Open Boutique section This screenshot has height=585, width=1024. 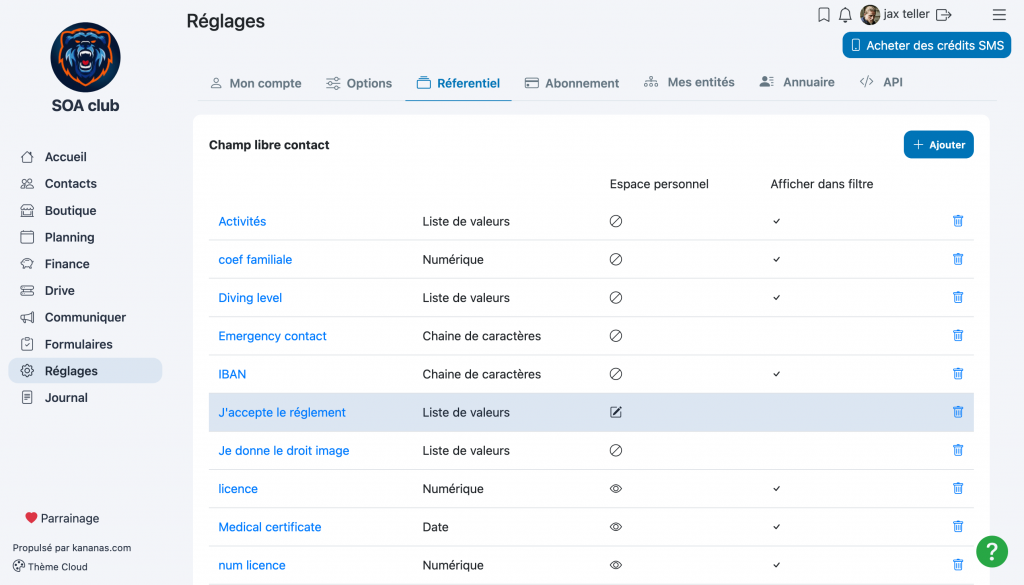point(85,210)
